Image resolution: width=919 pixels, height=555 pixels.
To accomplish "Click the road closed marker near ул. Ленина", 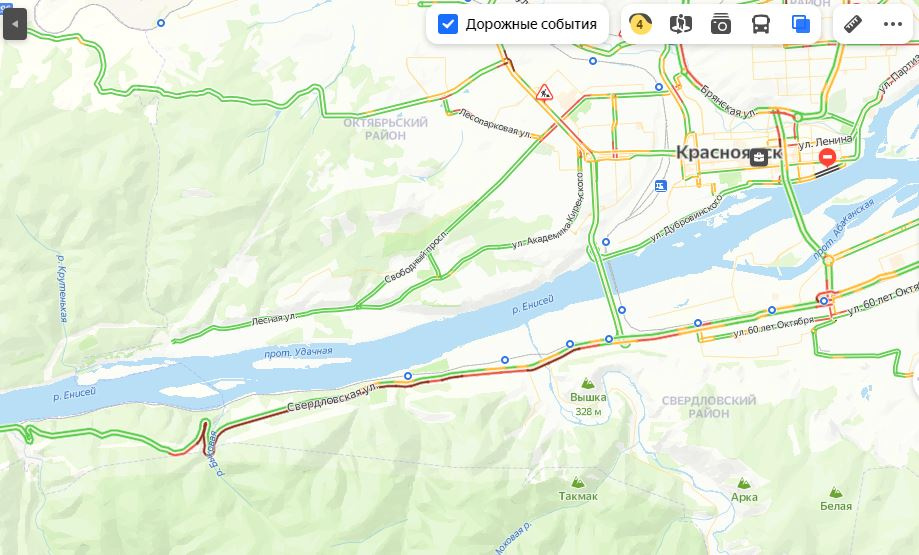I will click(x=828, y=156).
